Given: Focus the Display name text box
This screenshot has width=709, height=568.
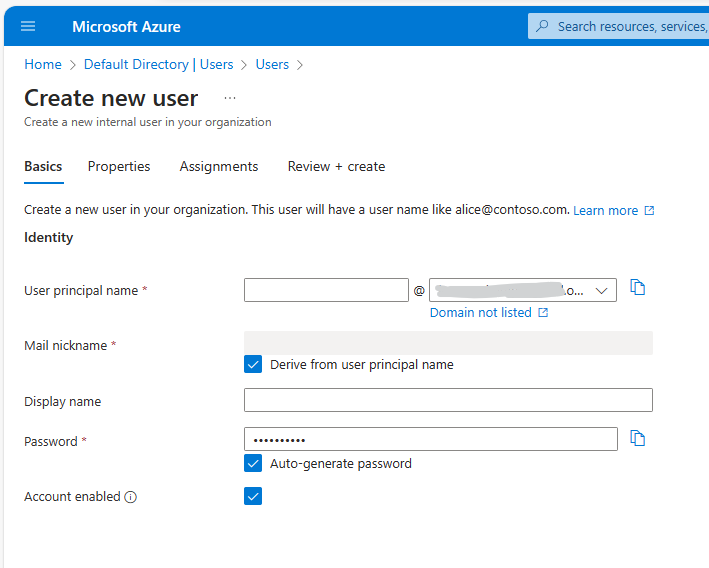Looking at the screenshot, I should coord(448,400).
